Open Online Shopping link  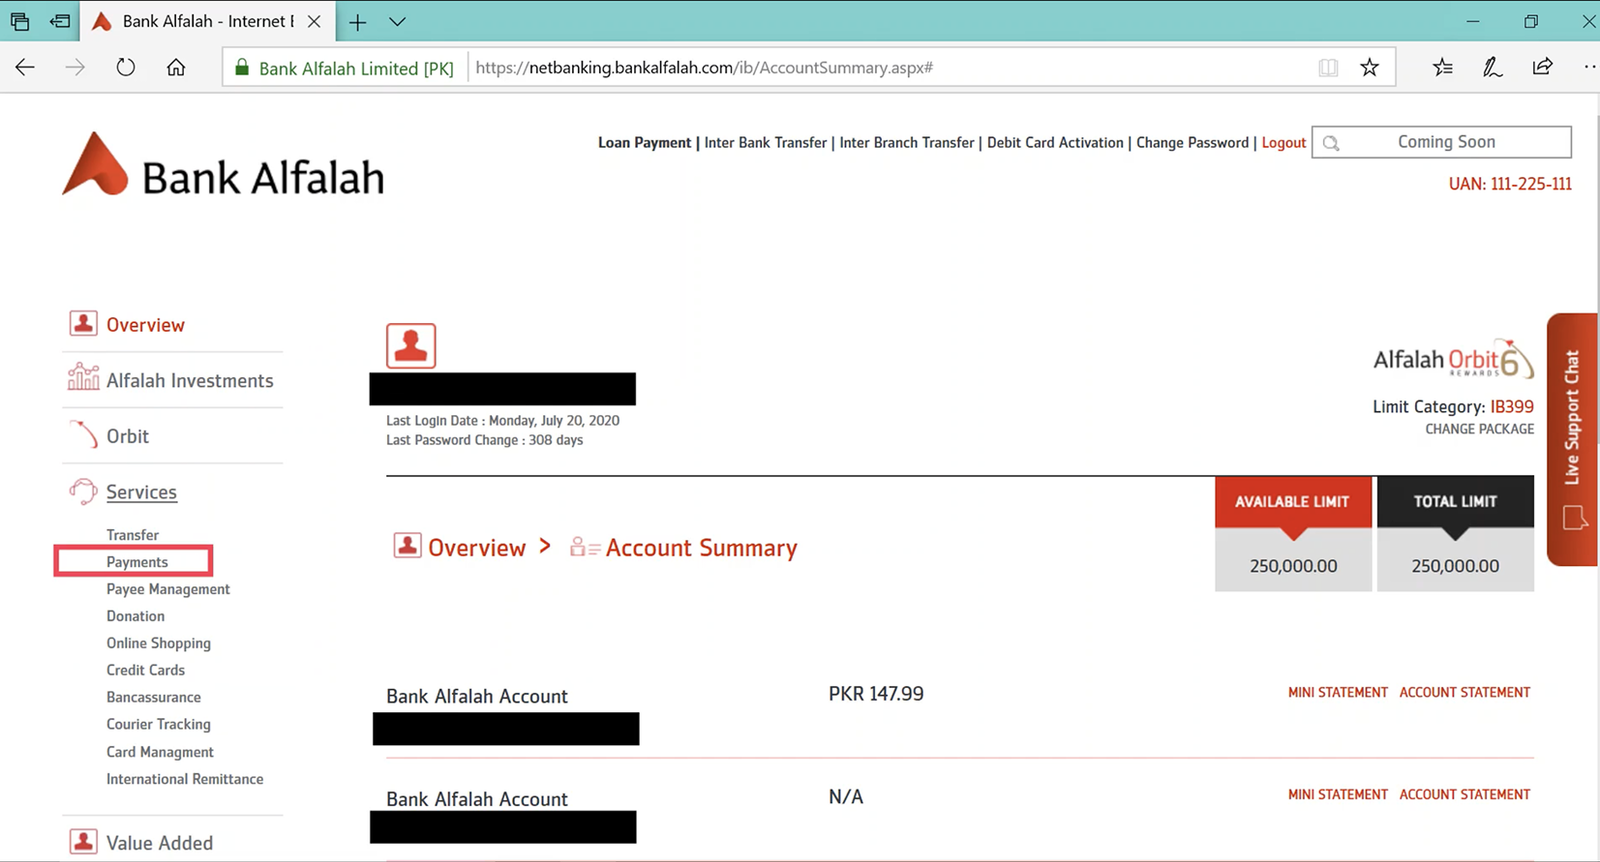(158, 643)
